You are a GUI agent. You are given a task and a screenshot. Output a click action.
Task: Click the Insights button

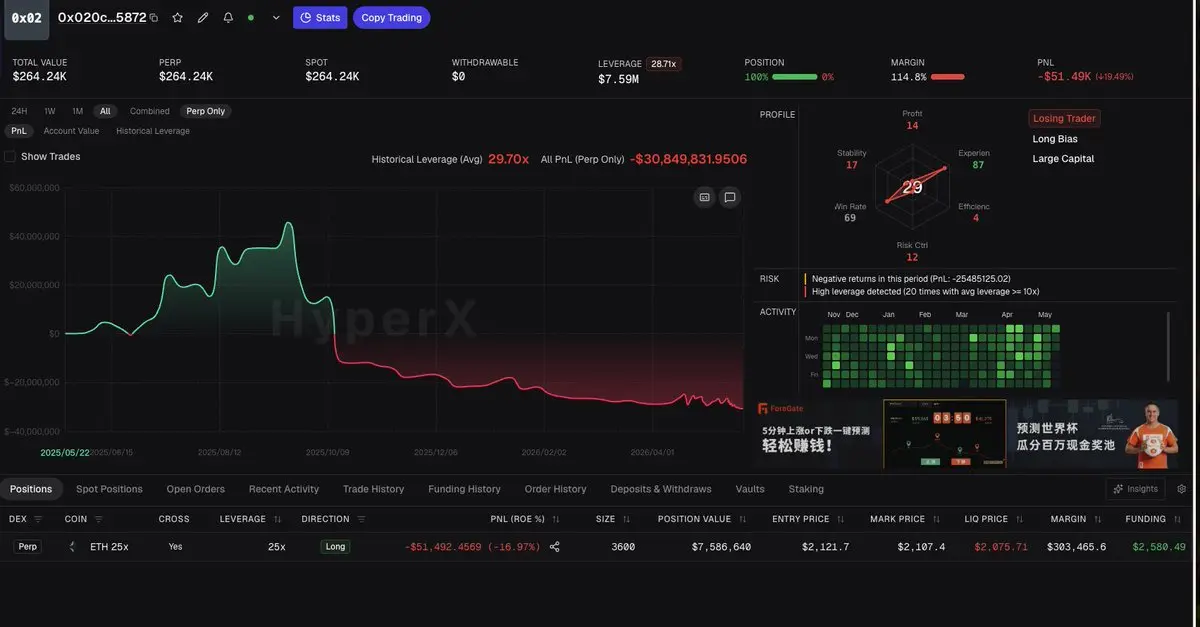click(1136, 489)
